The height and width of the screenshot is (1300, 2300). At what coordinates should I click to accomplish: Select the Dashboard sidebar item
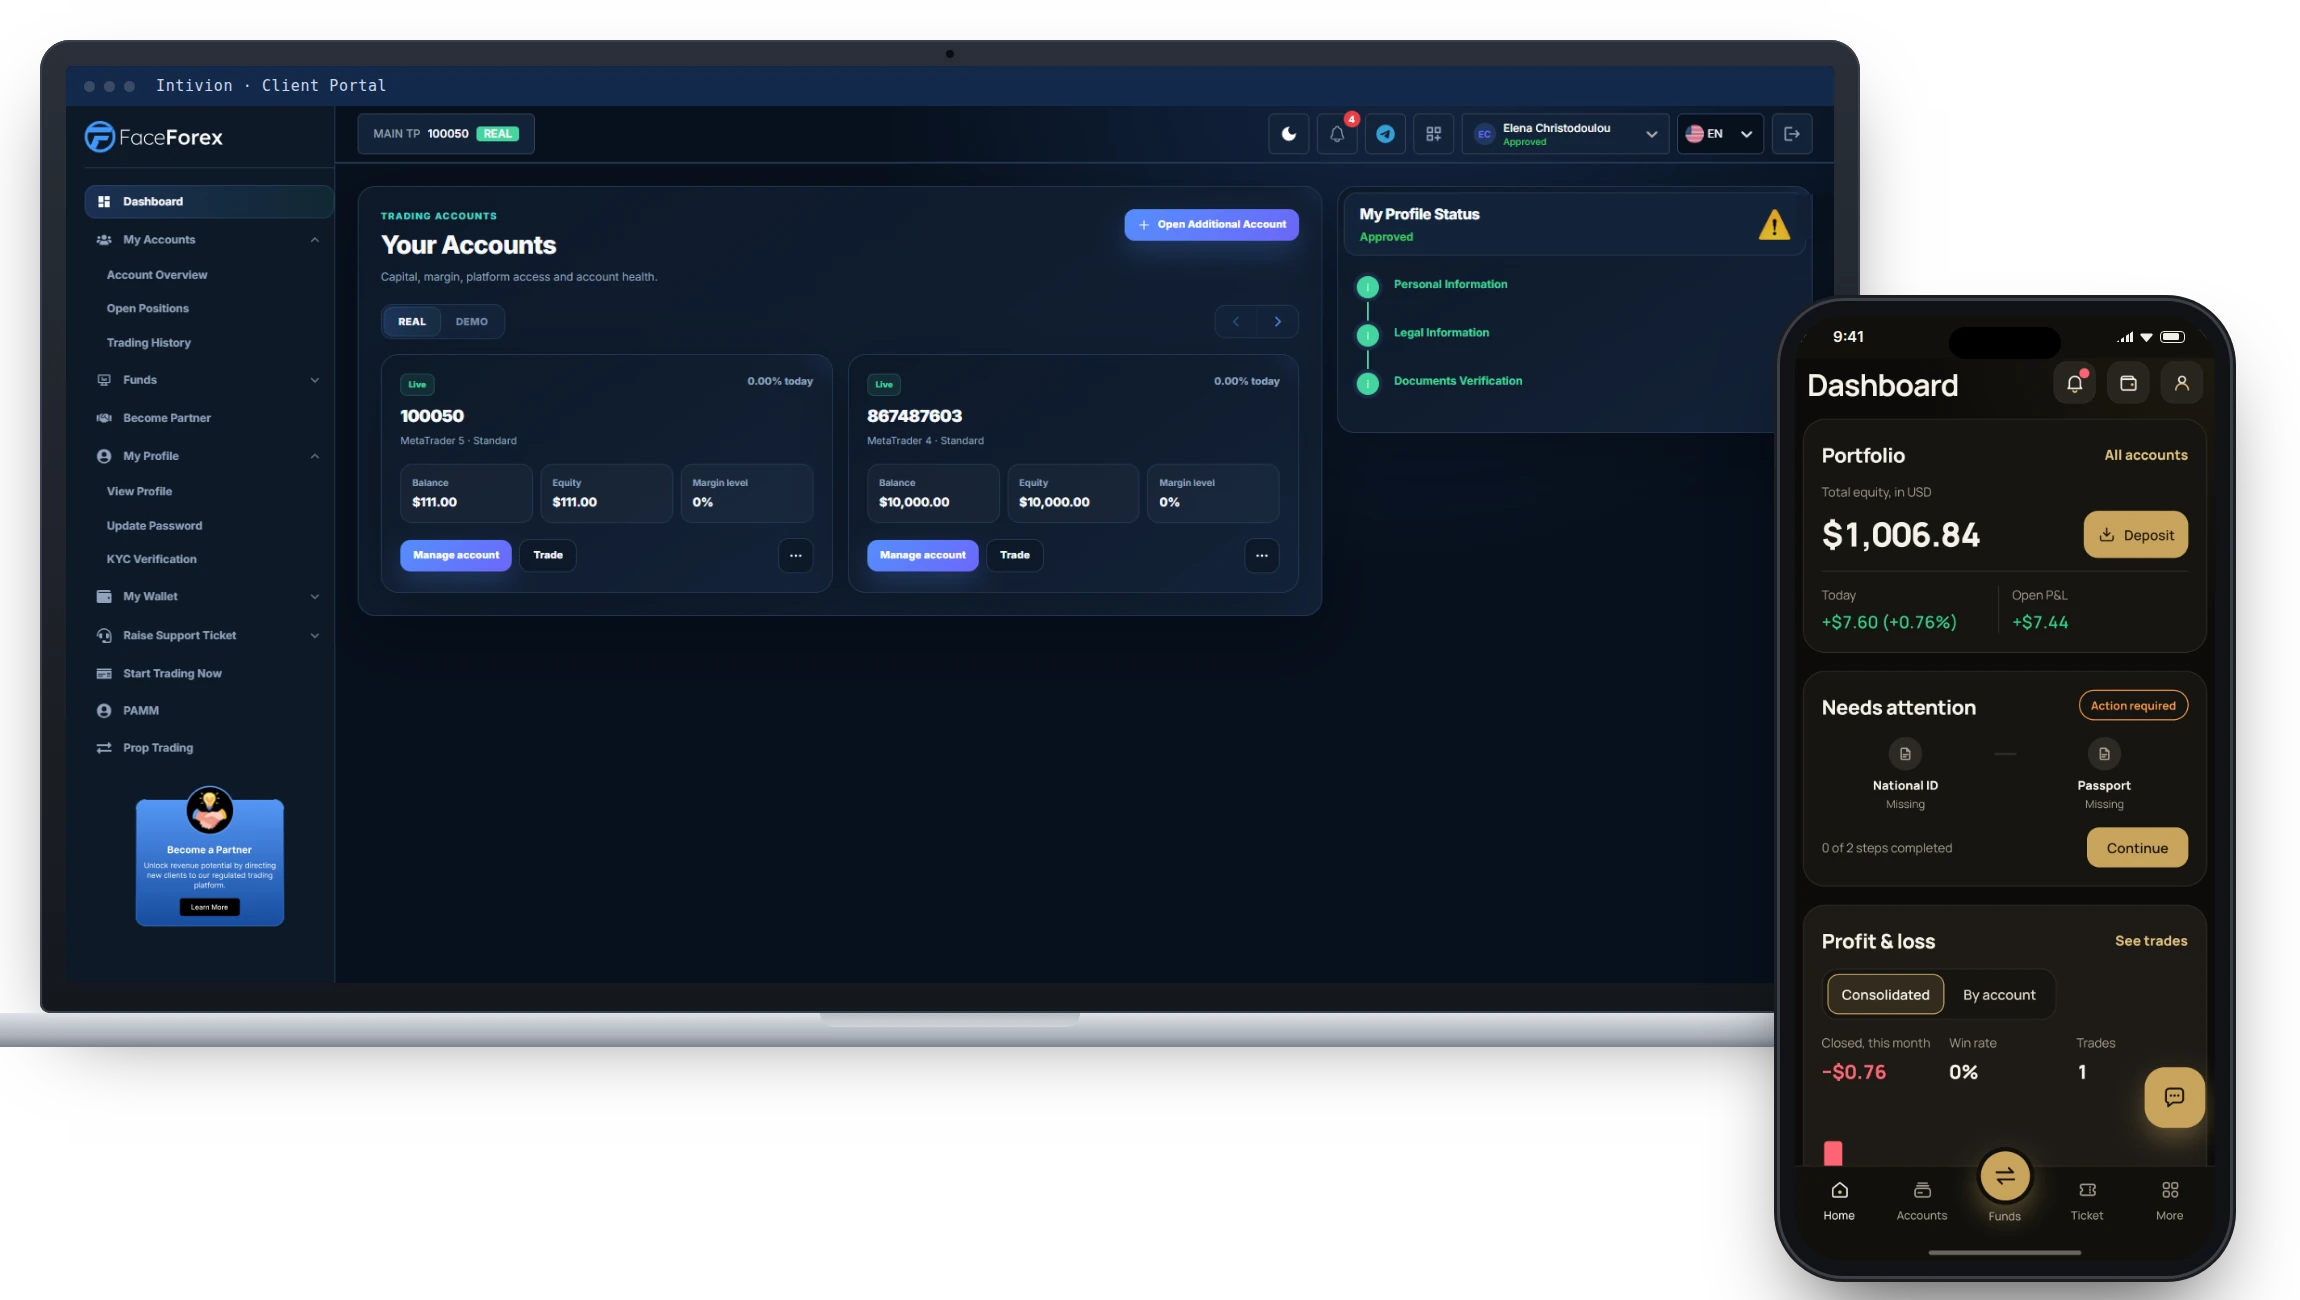tap(208, 201)
